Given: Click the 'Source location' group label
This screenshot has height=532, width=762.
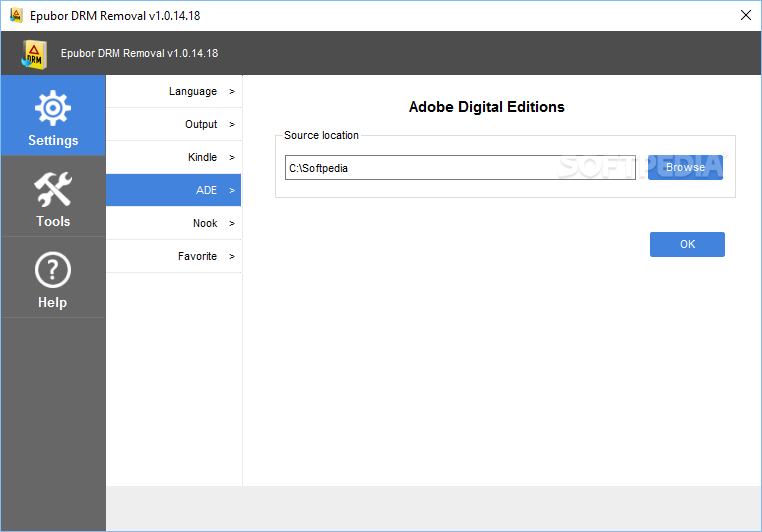Looking at the screenshot, I should point(321,135).
